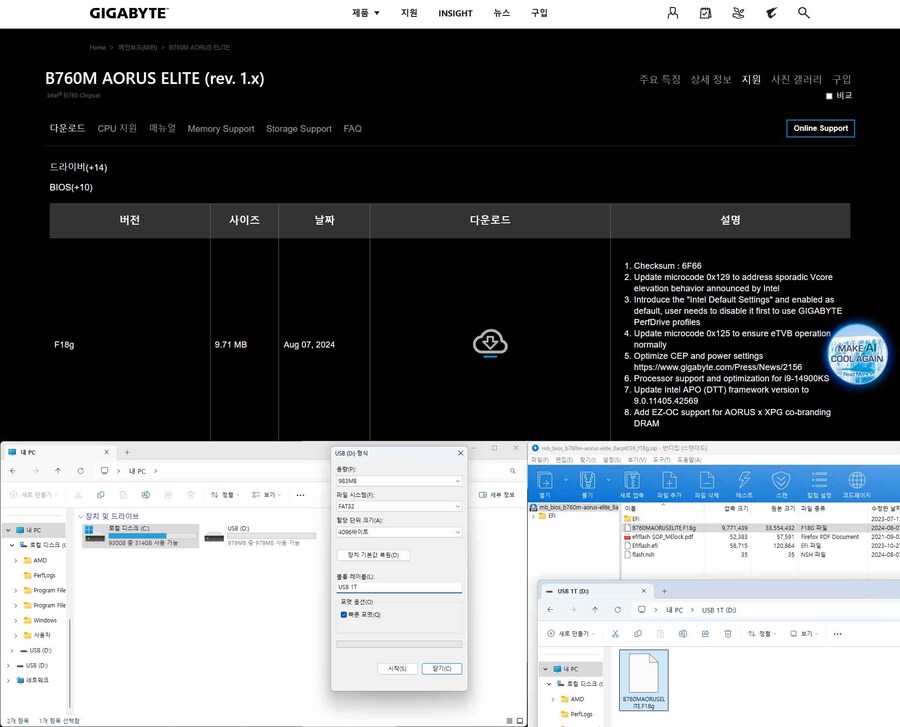Open the search magnifier on Gigabyte header
Screen dimensions: 900x727
coord(804,13)
